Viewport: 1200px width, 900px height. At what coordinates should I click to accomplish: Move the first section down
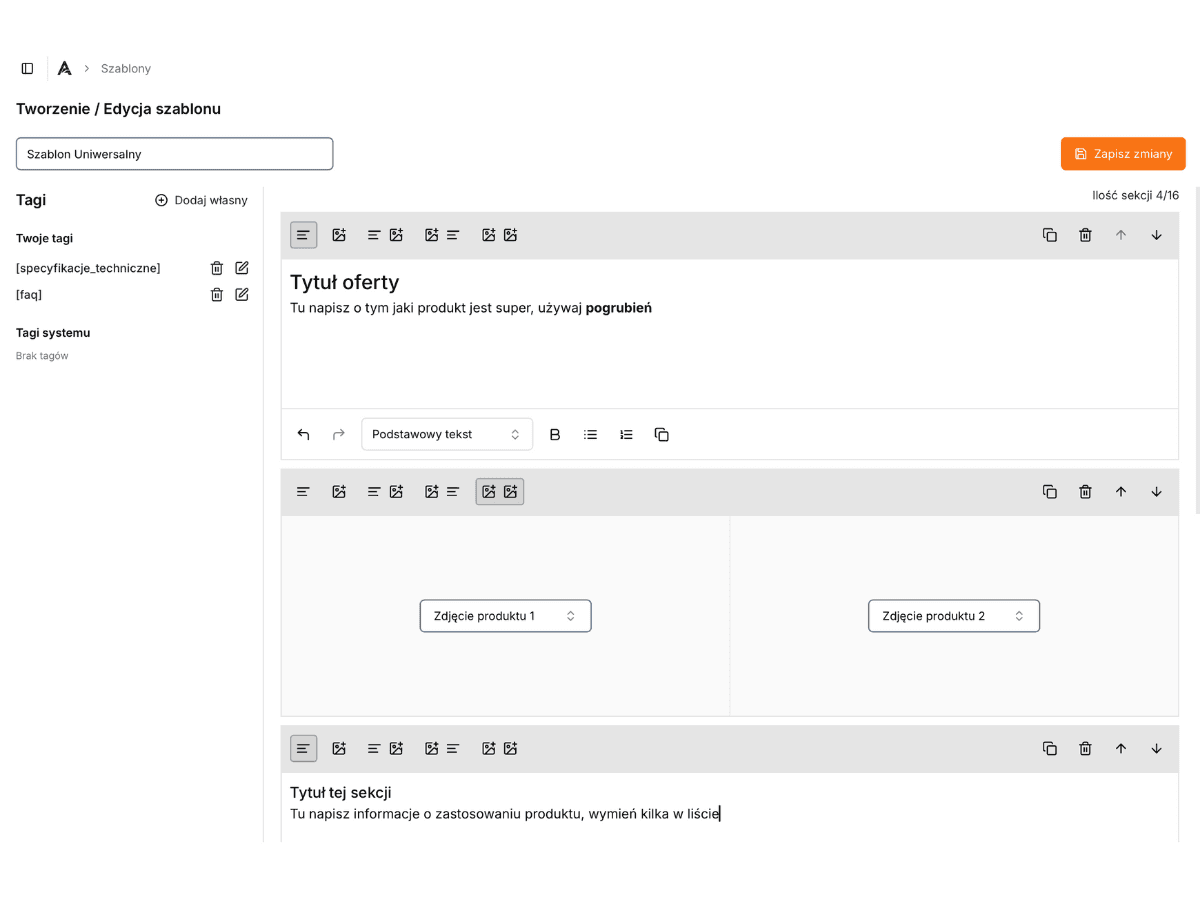[x=1157, y=235]
